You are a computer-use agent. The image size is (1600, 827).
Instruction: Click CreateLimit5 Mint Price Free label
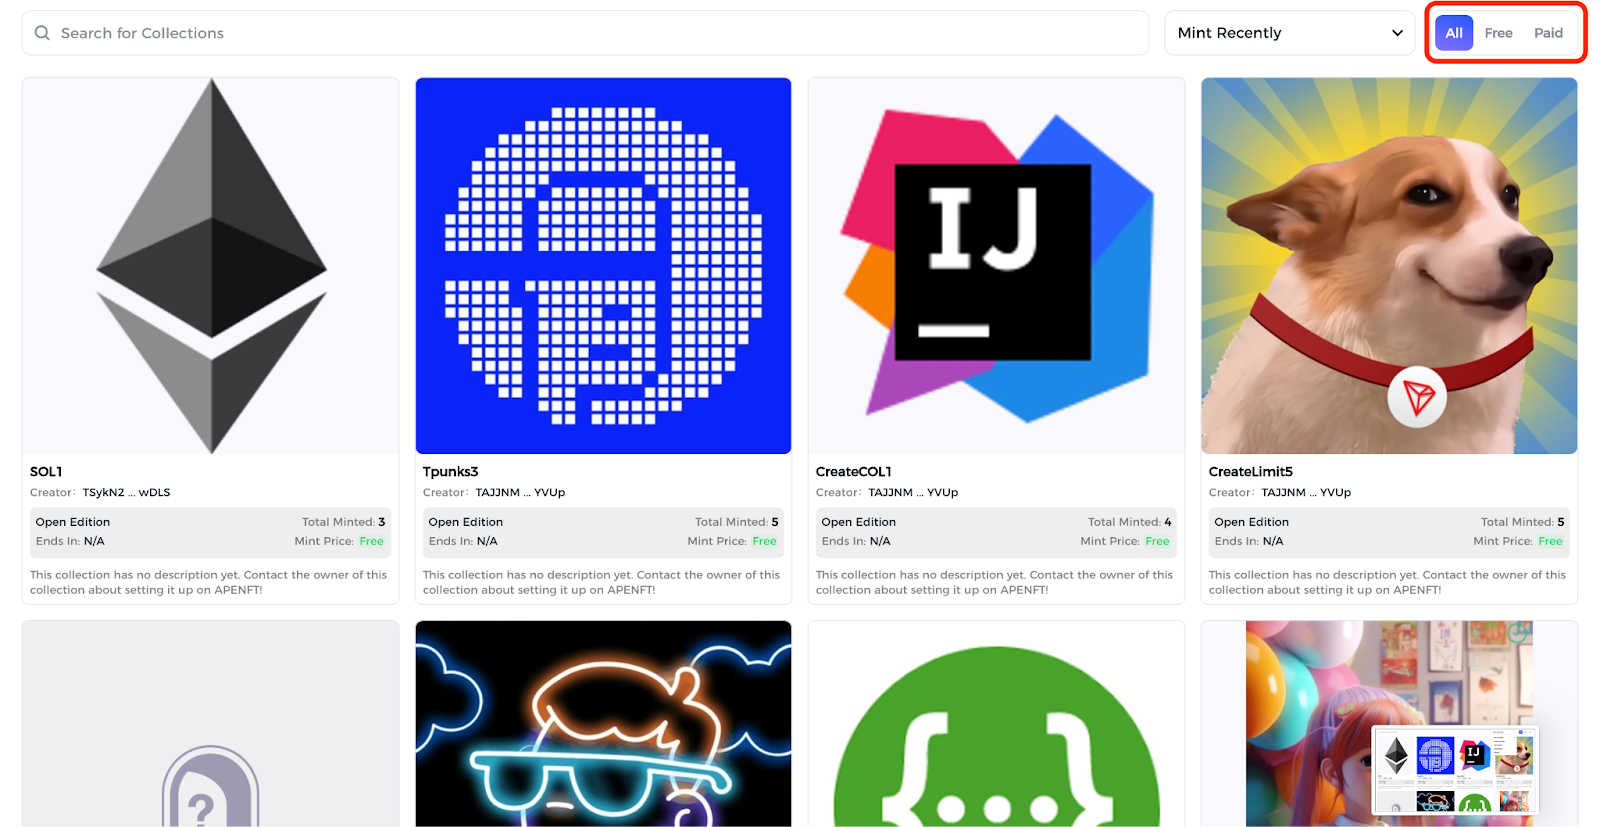(1550, 541)
